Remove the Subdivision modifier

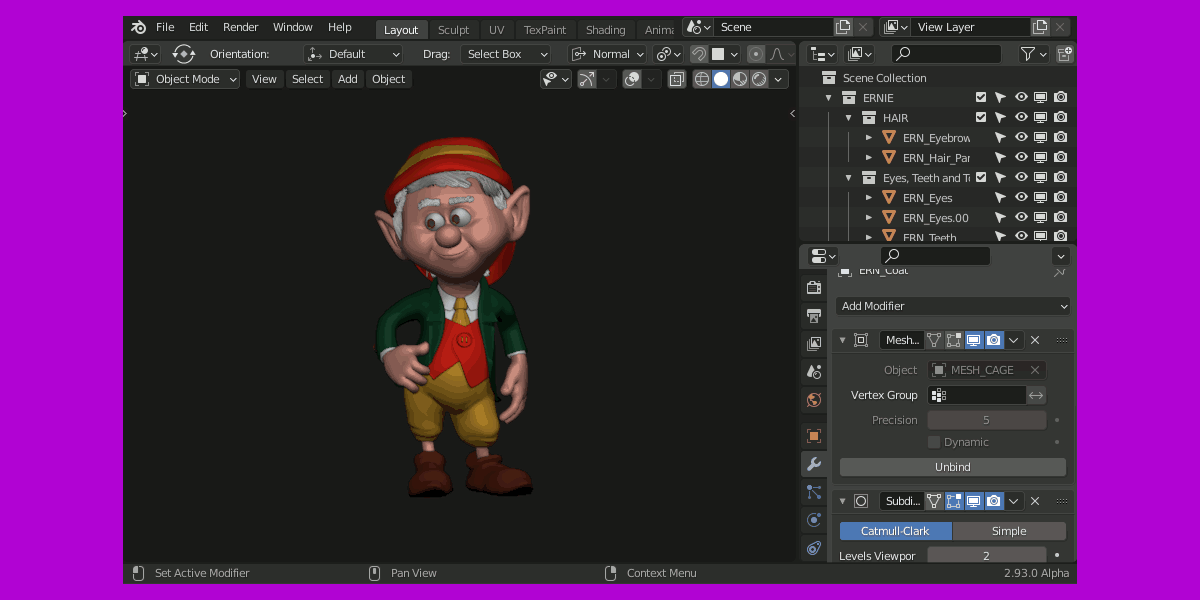coord(1035,501)
